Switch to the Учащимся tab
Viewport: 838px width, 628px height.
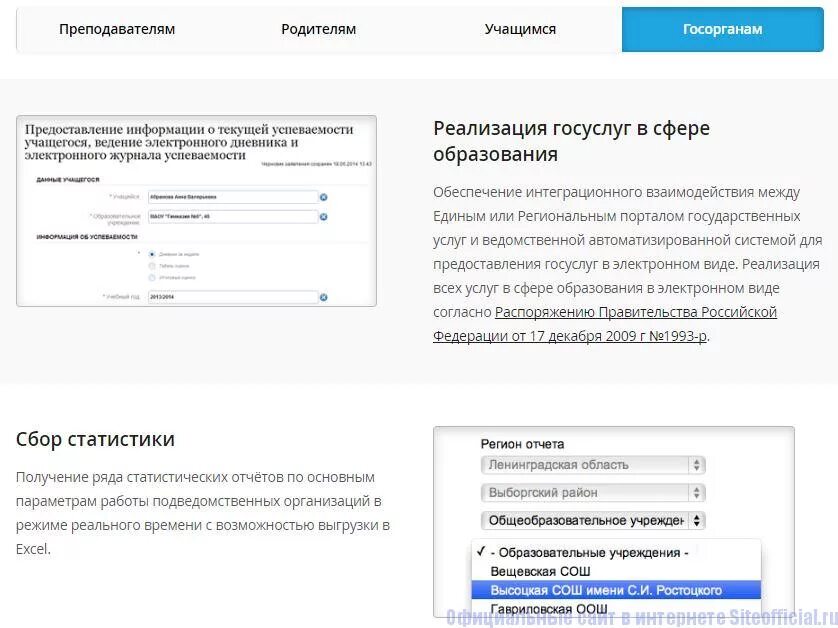(x=519, y=29)
